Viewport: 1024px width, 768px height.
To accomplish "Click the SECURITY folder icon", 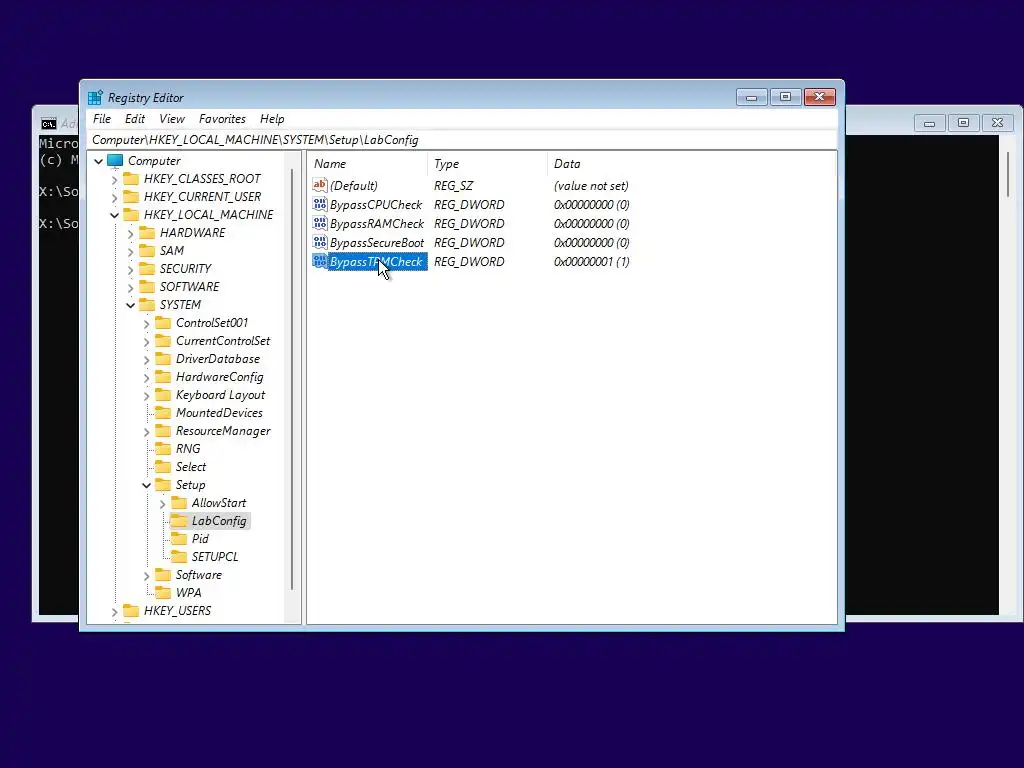I will pos(147,268).
